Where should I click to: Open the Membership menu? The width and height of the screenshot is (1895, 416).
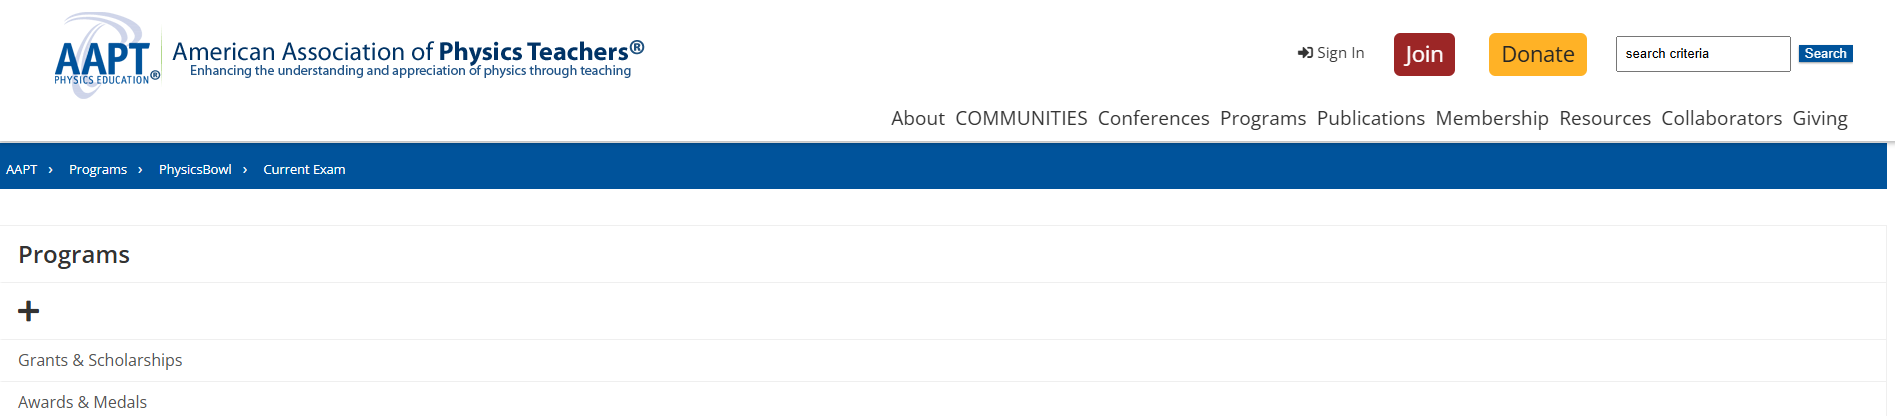point(1492,118)
